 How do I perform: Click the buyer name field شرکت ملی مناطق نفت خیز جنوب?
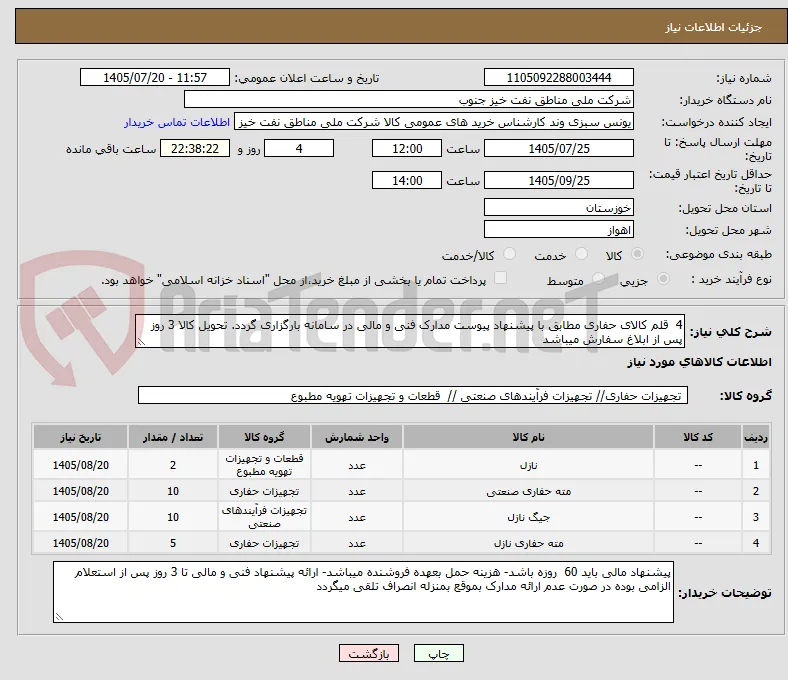pos(409,100)
